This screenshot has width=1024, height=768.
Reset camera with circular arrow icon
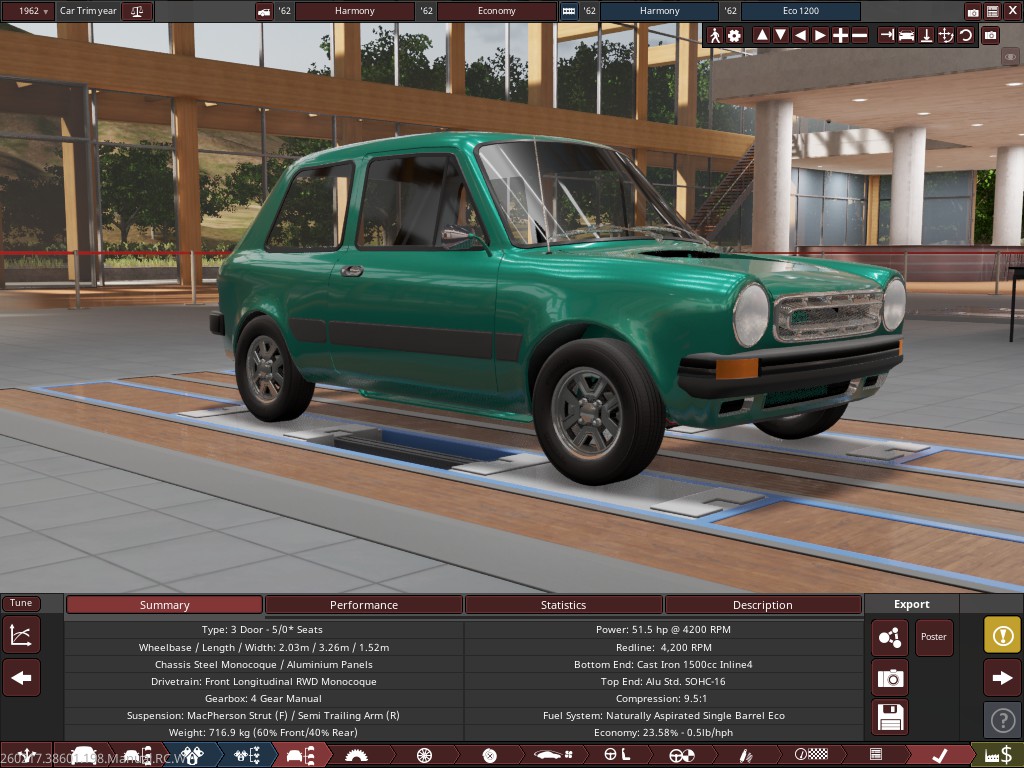coord(965,35)
